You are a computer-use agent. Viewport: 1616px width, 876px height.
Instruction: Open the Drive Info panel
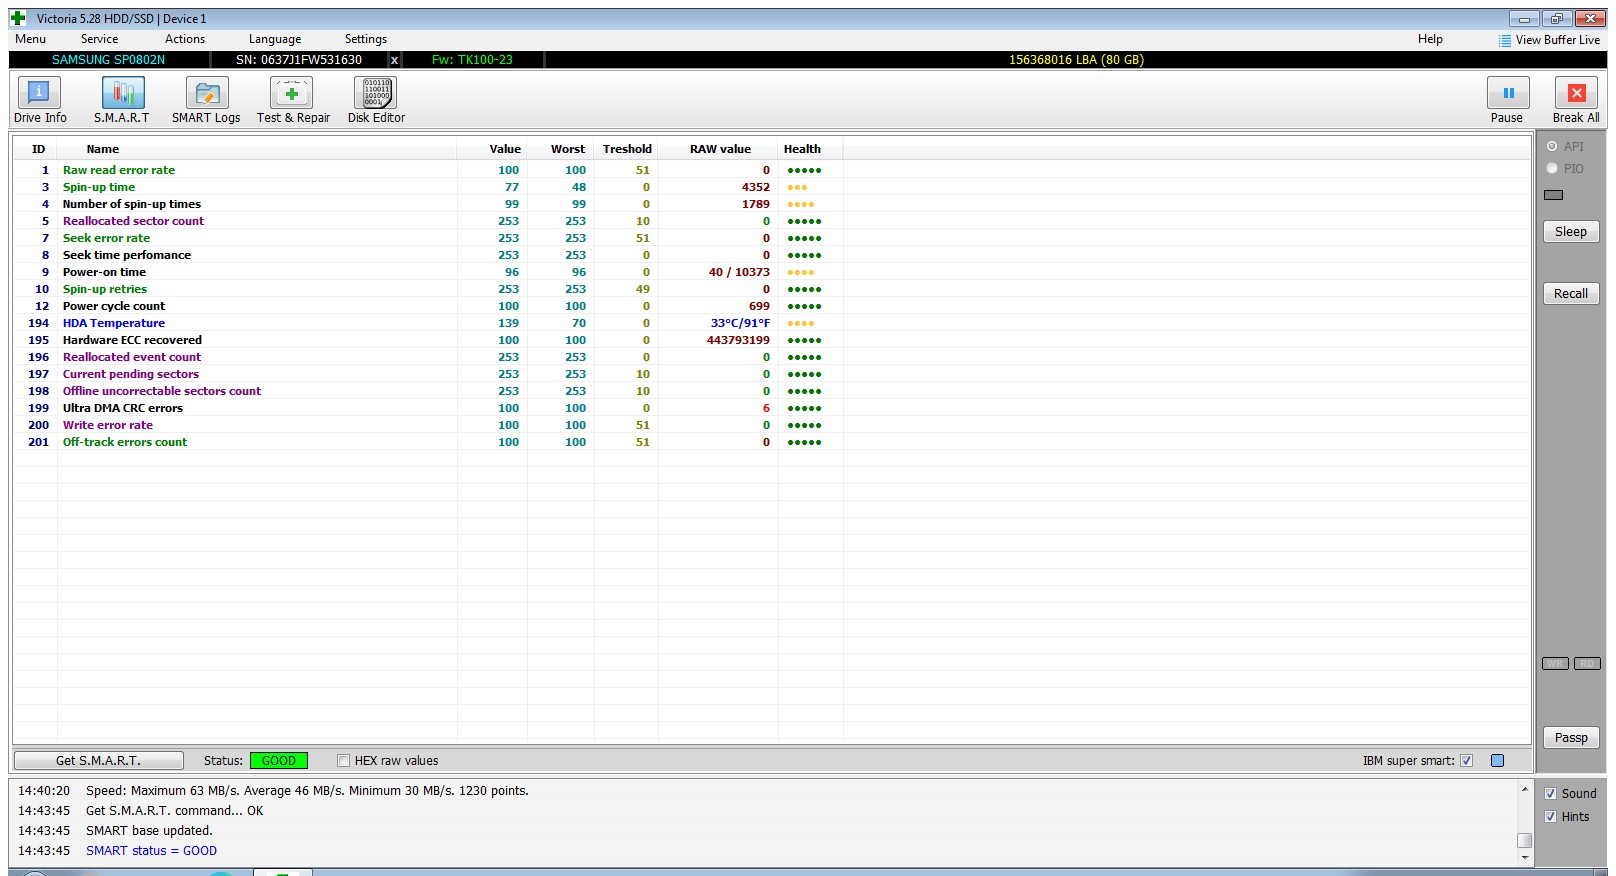point(40,100)
